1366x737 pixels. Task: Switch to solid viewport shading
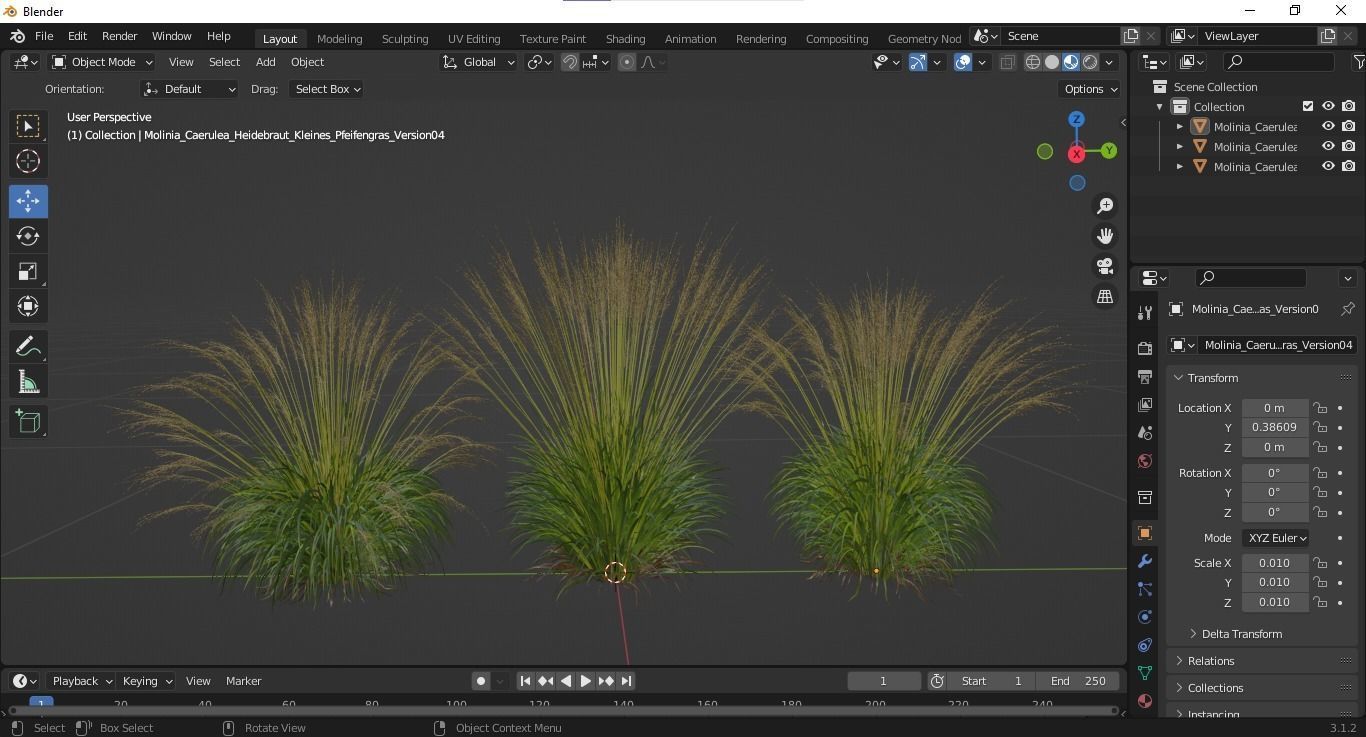click(1052, 62)
